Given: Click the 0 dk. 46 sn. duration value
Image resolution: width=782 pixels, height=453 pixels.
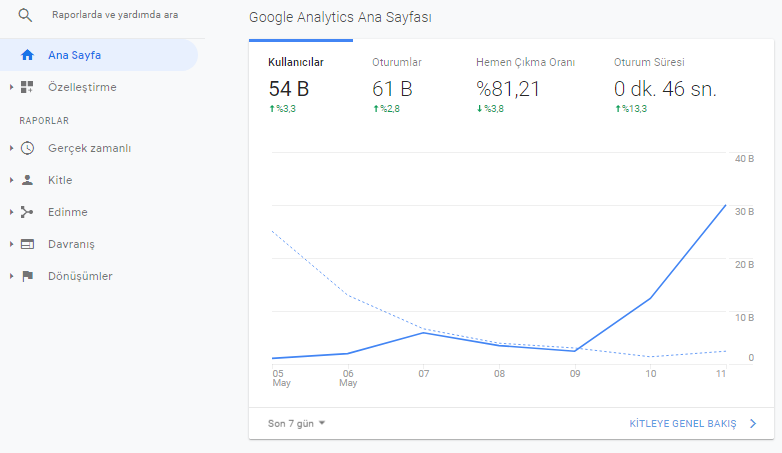Looking at the screenshot, I should (x=665, y=89).
